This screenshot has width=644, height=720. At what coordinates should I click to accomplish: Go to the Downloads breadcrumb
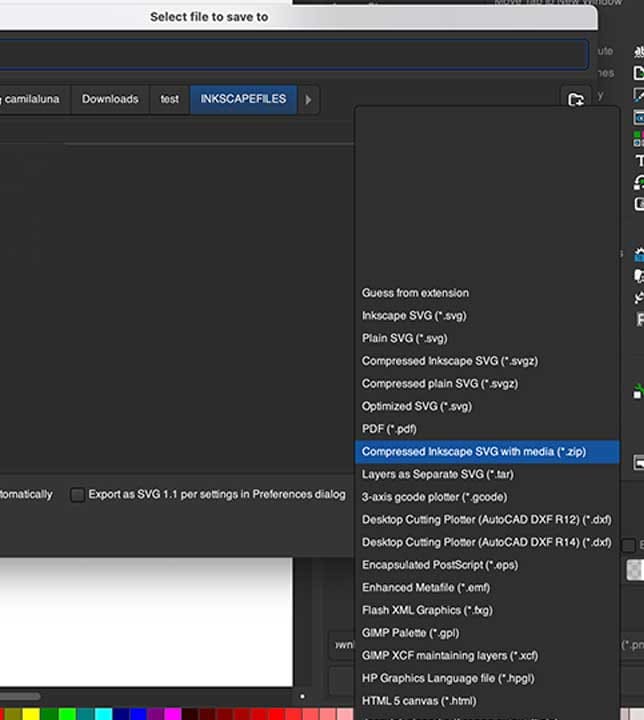click(110, 99)
